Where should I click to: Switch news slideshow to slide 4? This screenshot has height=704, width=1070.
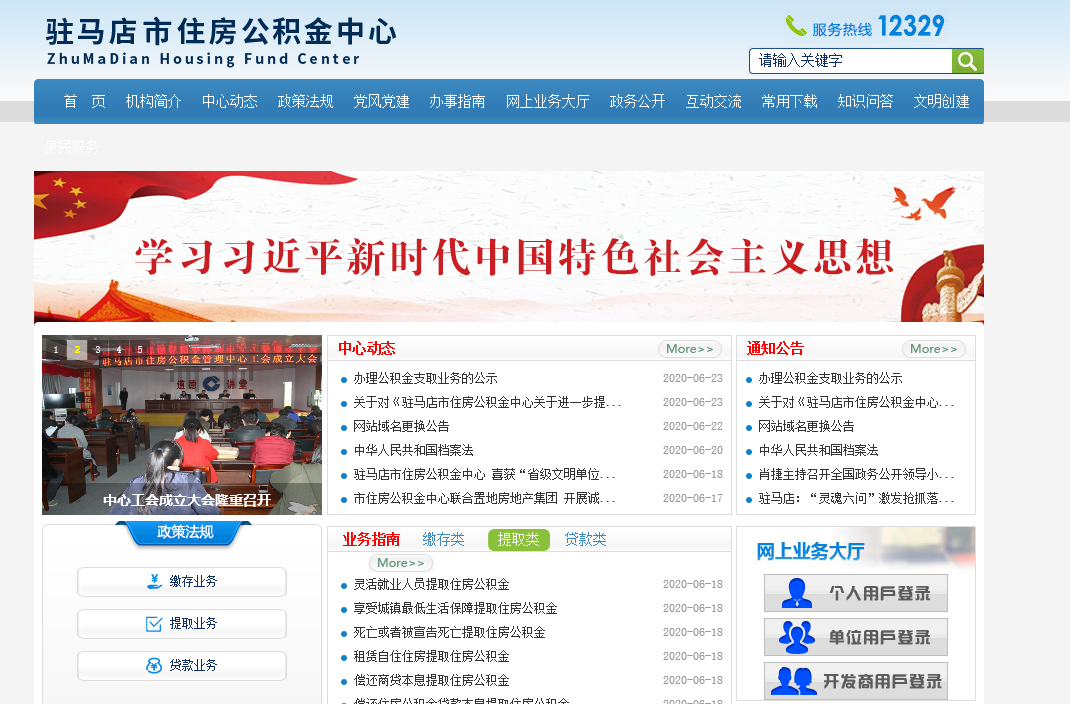point(119,349)
